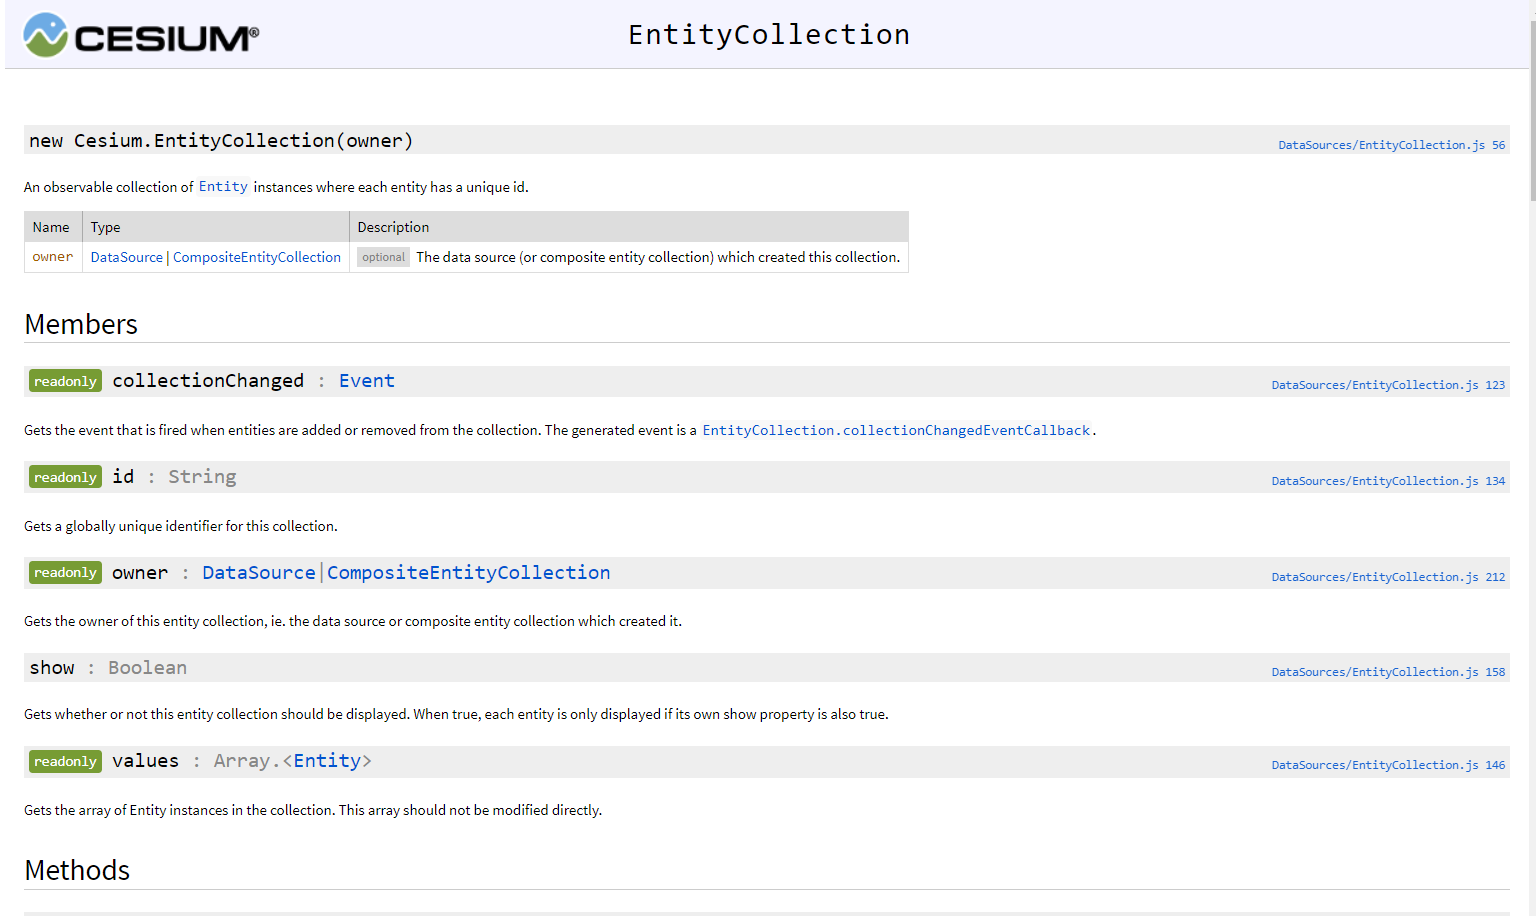Click the readonly badge beside collectionChanged

[66, 381]
